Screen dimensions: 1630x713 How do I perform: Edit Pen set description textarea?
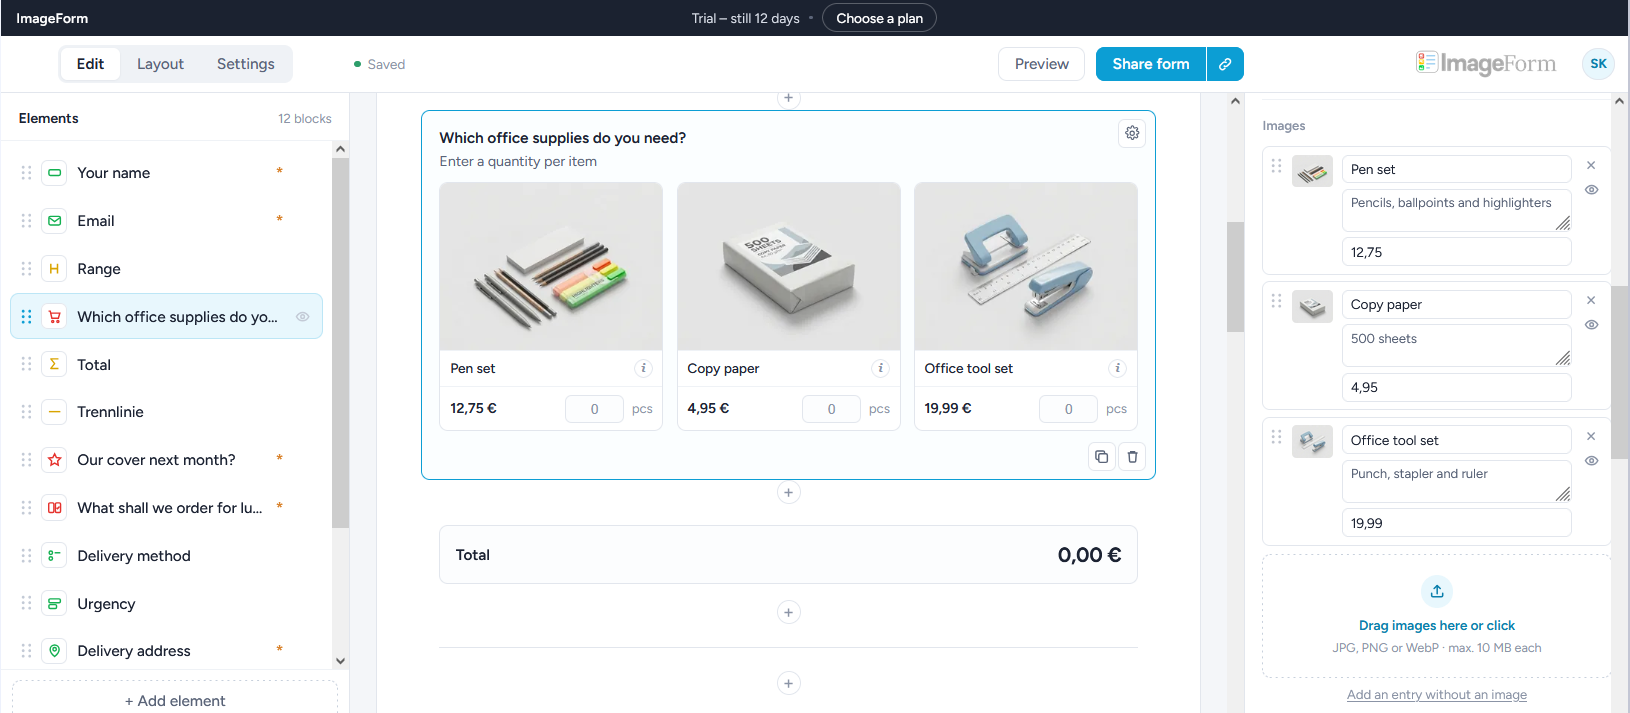pyautogui.click(x=1456, y=211)
